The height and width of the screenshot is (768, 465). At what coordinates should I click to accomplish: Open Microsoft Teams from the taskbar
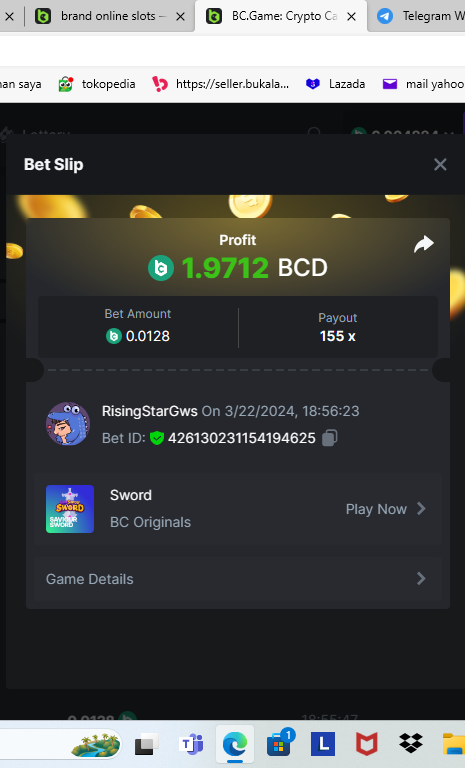(x=192, y=744)
